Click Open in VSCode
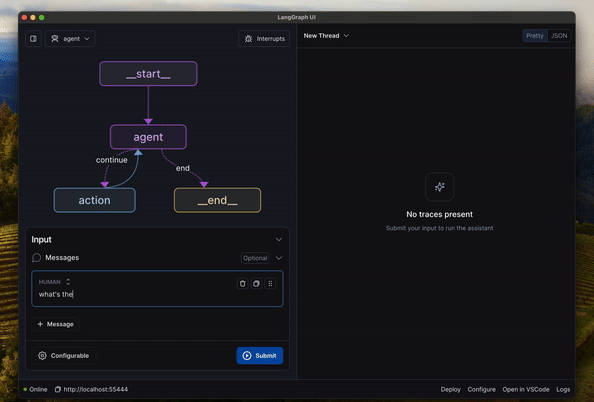594x402 pixels. 526,389
